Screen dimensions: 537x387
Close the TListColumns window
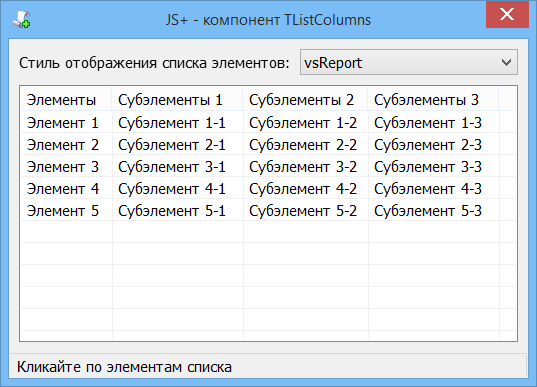(x=507, y=14)
